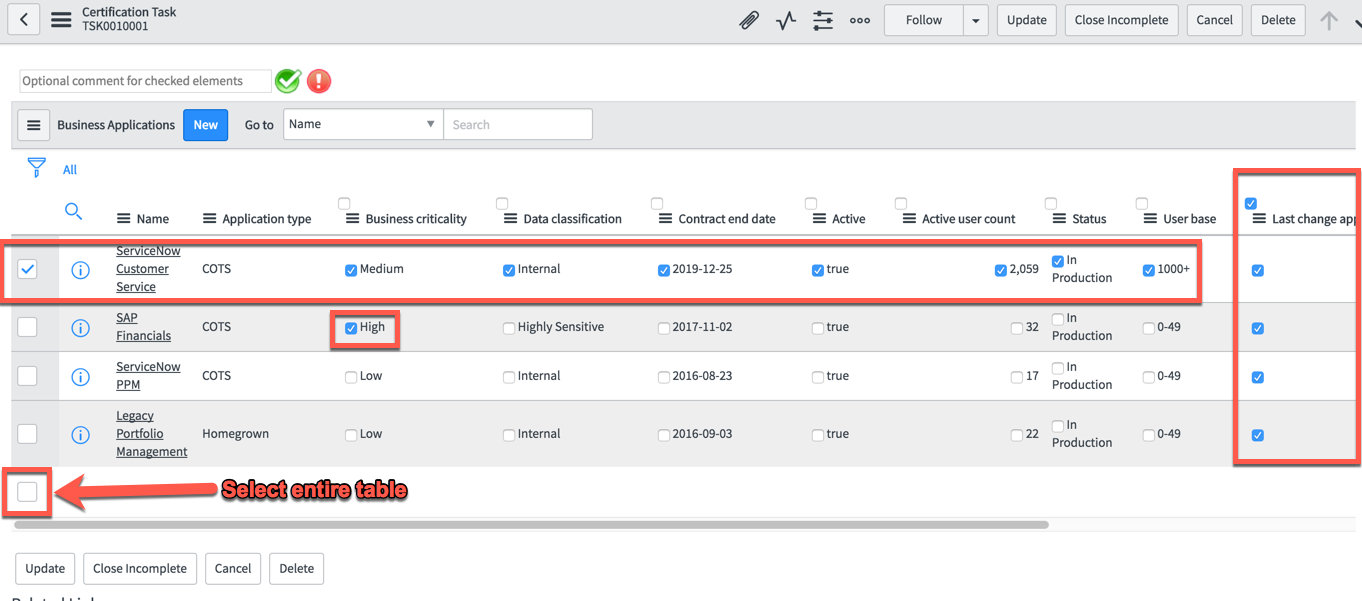
Task: Open the personalize form sliders icon
Action: coord(823,20)
